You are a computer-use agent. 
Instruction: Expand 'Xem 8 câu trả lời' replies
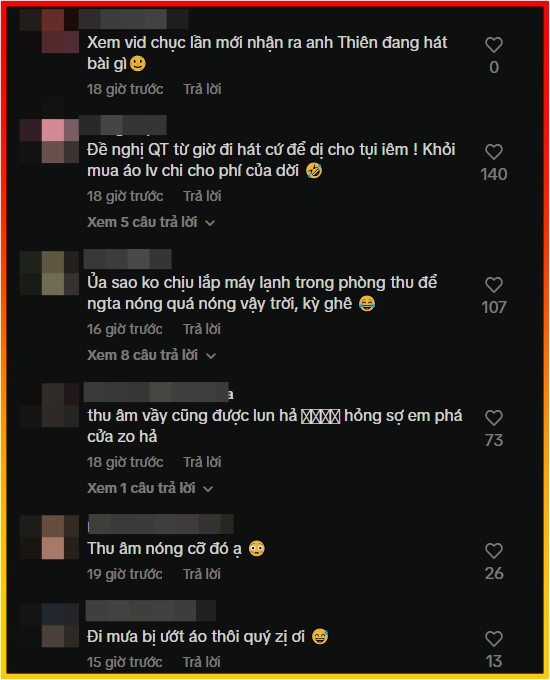[151, 356]
